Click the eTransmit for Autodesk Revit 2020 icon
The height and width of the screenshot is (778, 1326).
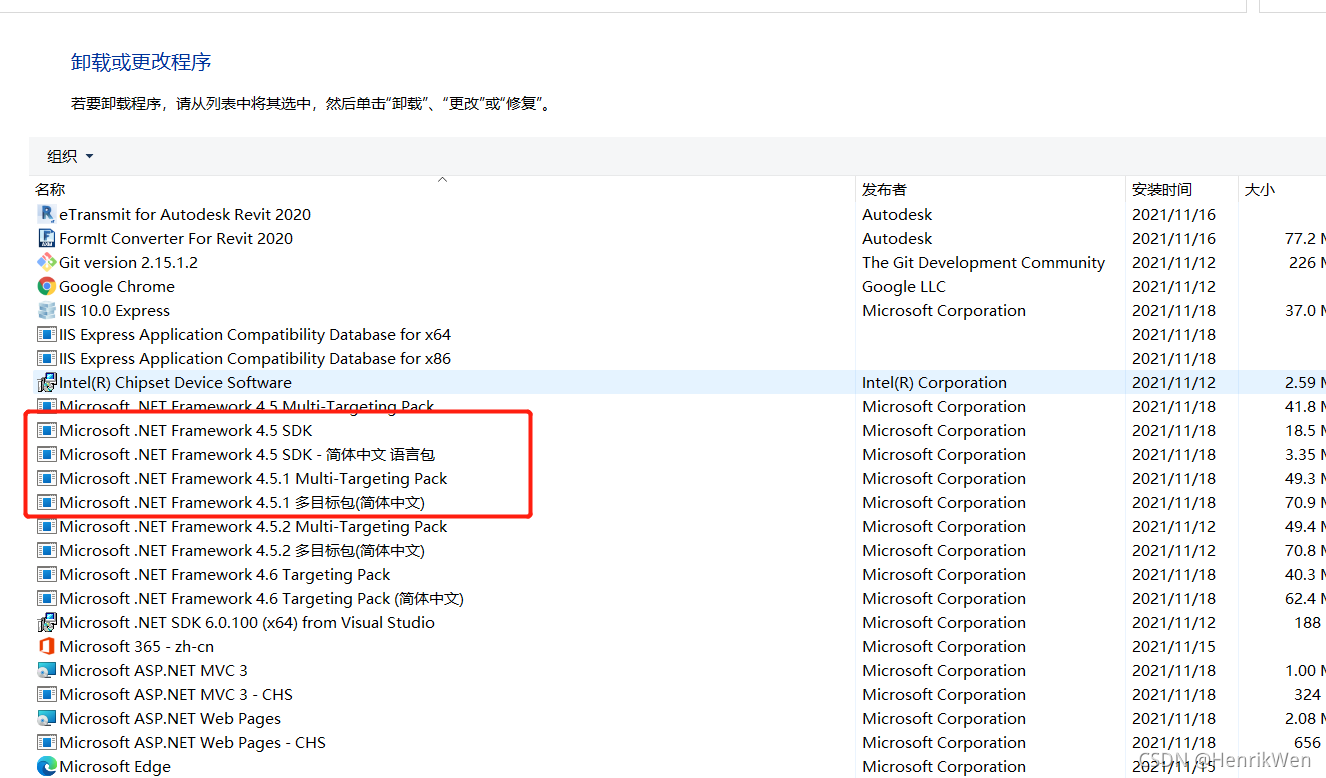(x=46, y=214)
